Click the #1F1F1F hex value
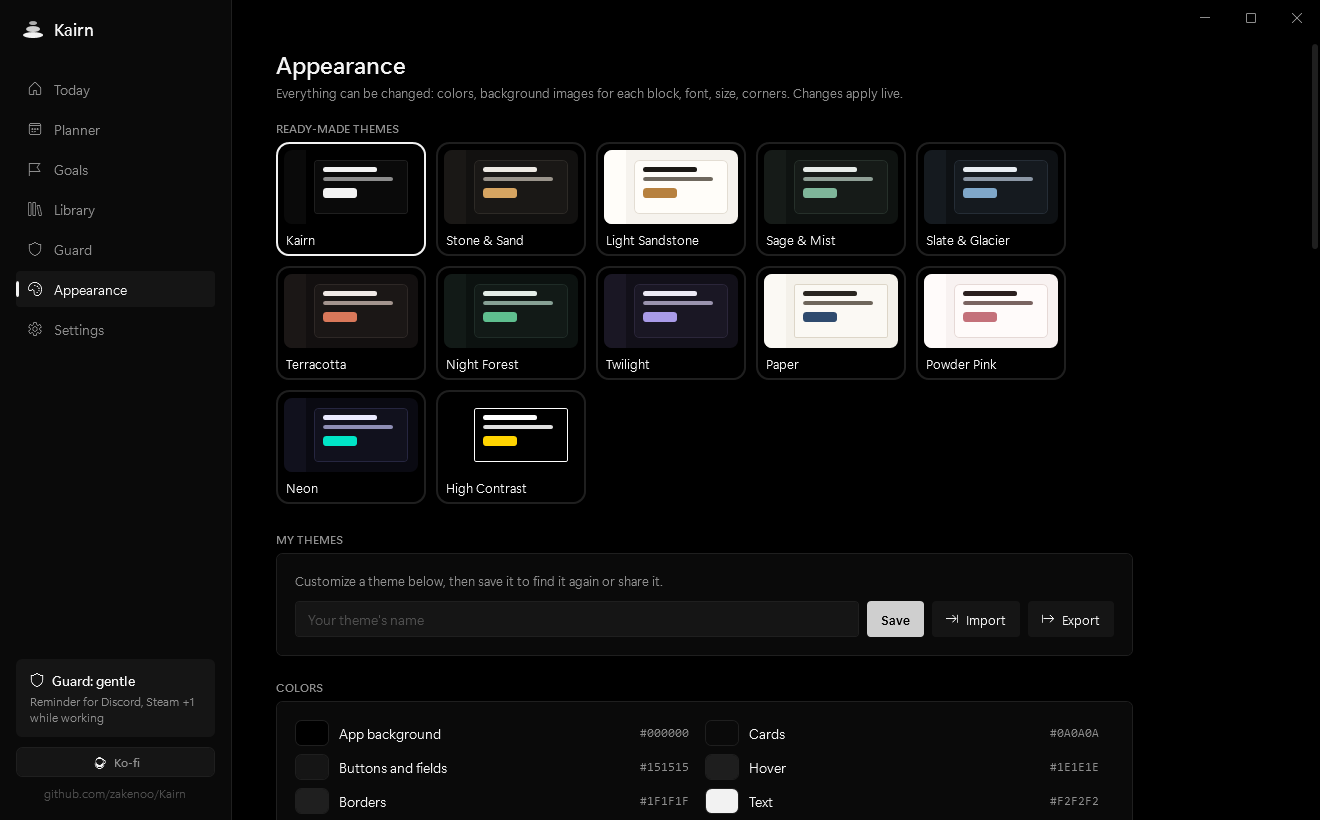This screenshot has height=820, width=1320. click(x=664, y=801)
